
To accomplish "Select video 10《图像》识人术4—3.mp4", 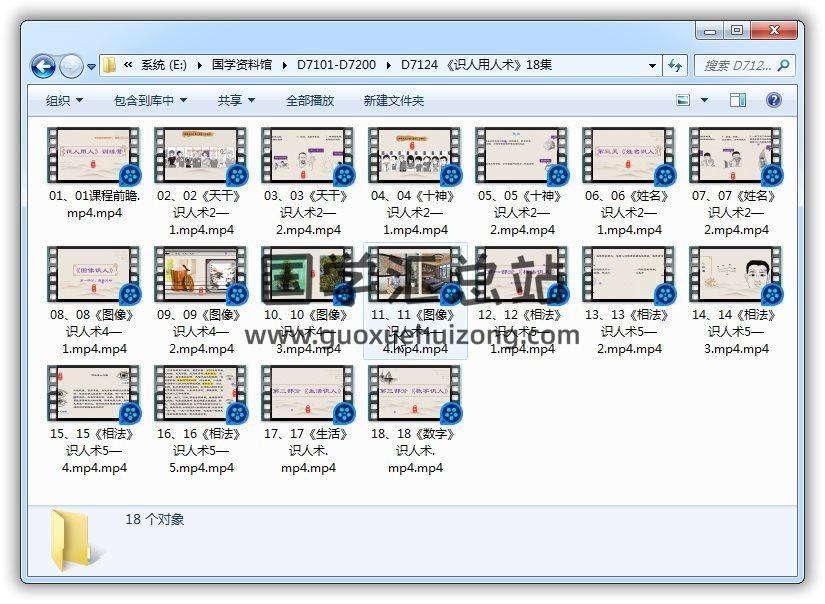I will pyautogui.click(x=308, y=301).
